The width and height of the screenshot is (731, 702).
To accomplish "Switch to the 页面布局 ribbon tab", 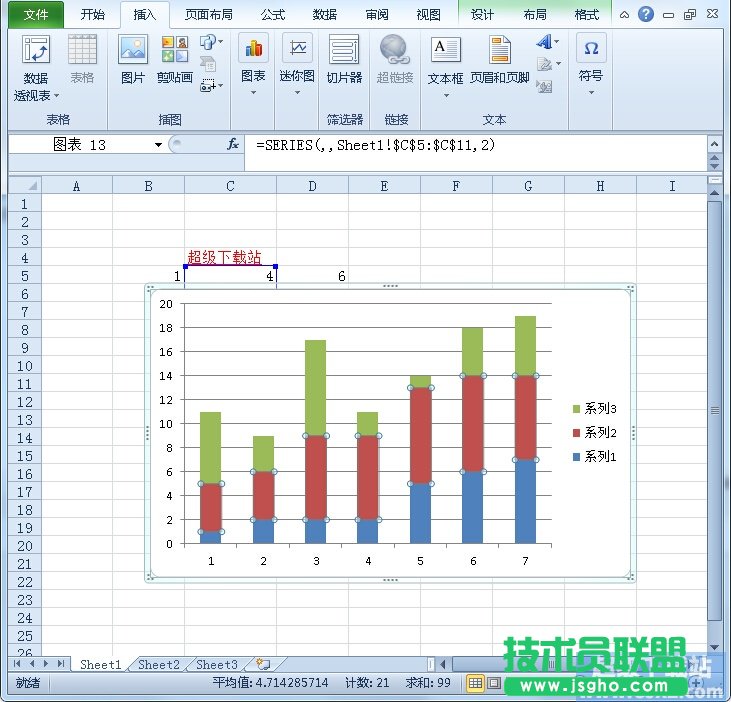I will click(x=209, y=15).
